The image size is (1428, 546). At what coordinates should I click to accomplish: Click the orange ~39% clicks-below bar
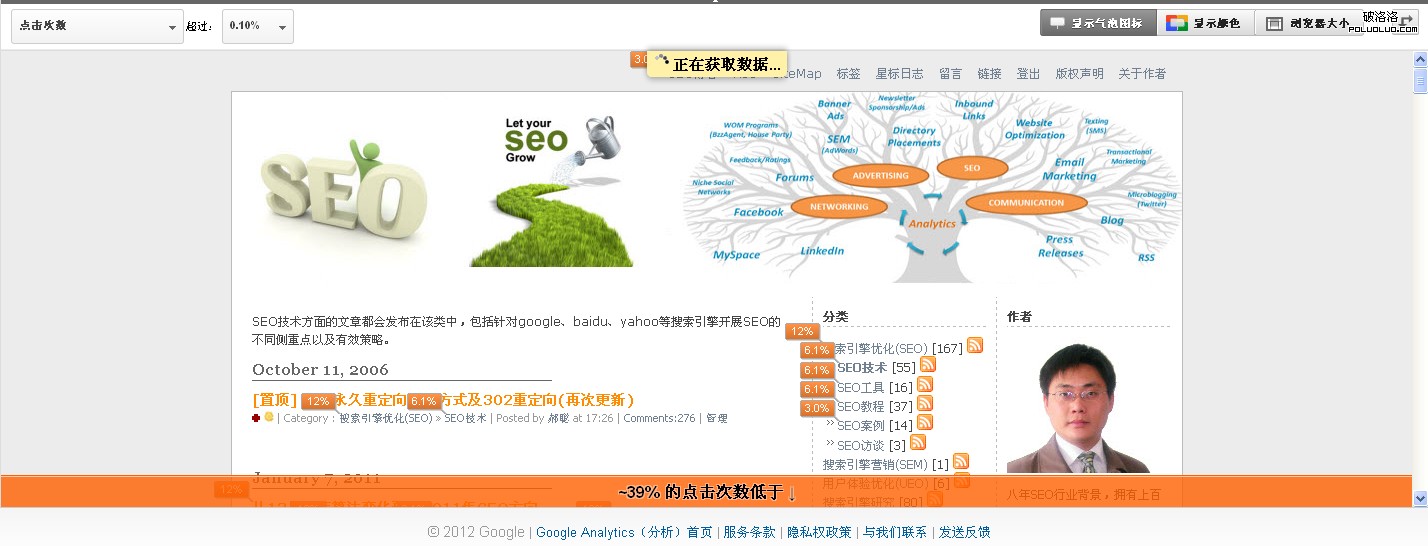[706, 492]
